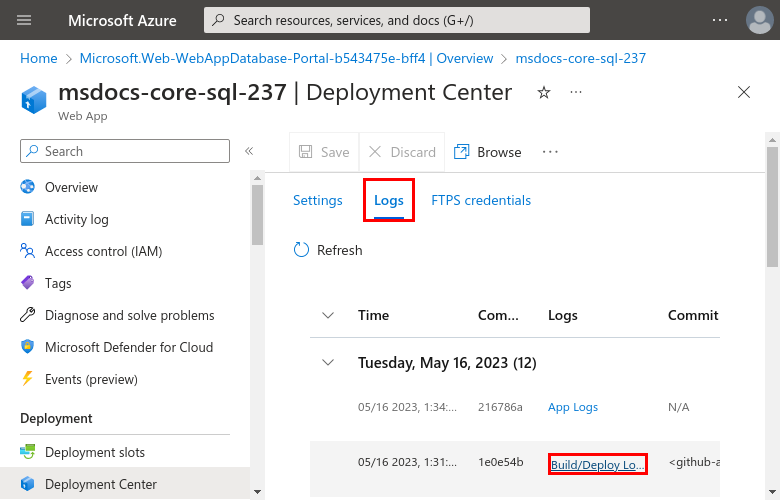This screenshot has height=500, width=780.
Task: Collapse the sidebar with double chevron
Action: 249,151
